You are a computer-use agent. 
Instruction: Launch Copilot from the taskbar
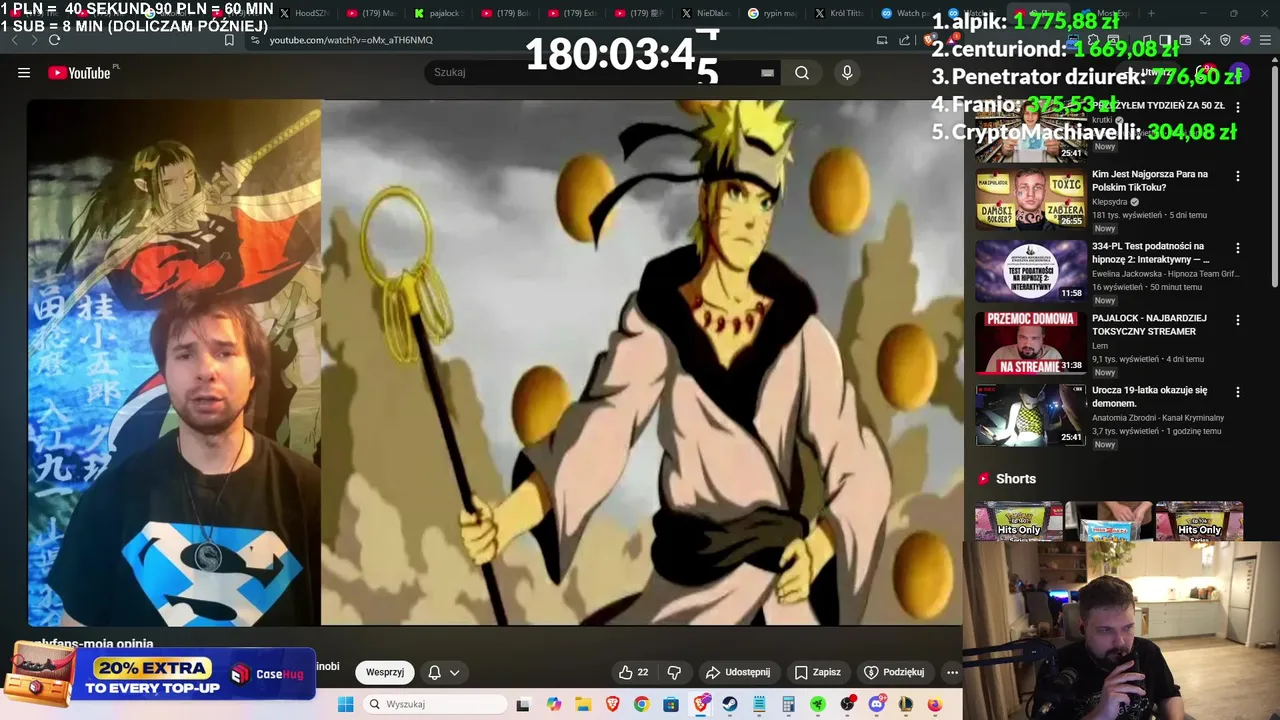[x=554, y=704]
